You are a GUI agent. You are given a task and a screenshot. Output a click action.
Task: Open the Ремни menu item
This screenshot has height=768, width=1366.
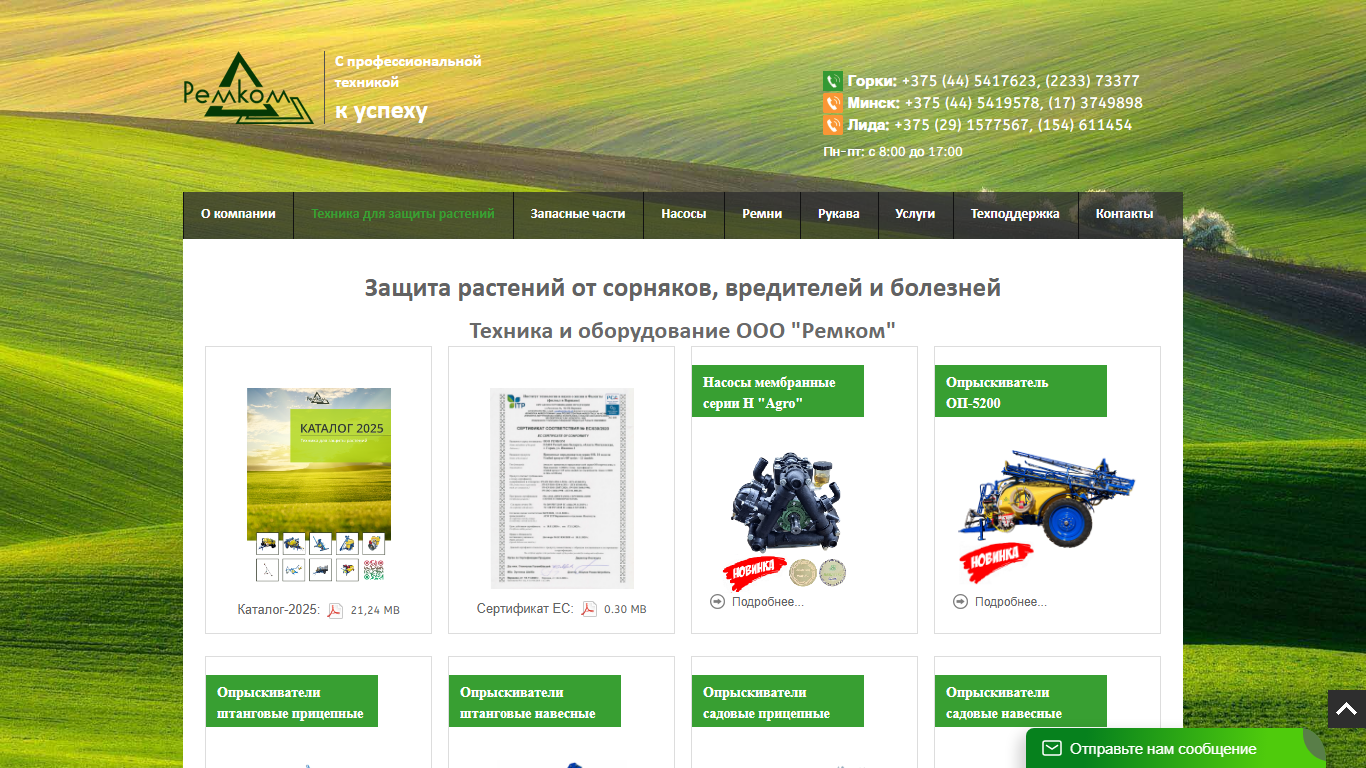pos(762,214)
